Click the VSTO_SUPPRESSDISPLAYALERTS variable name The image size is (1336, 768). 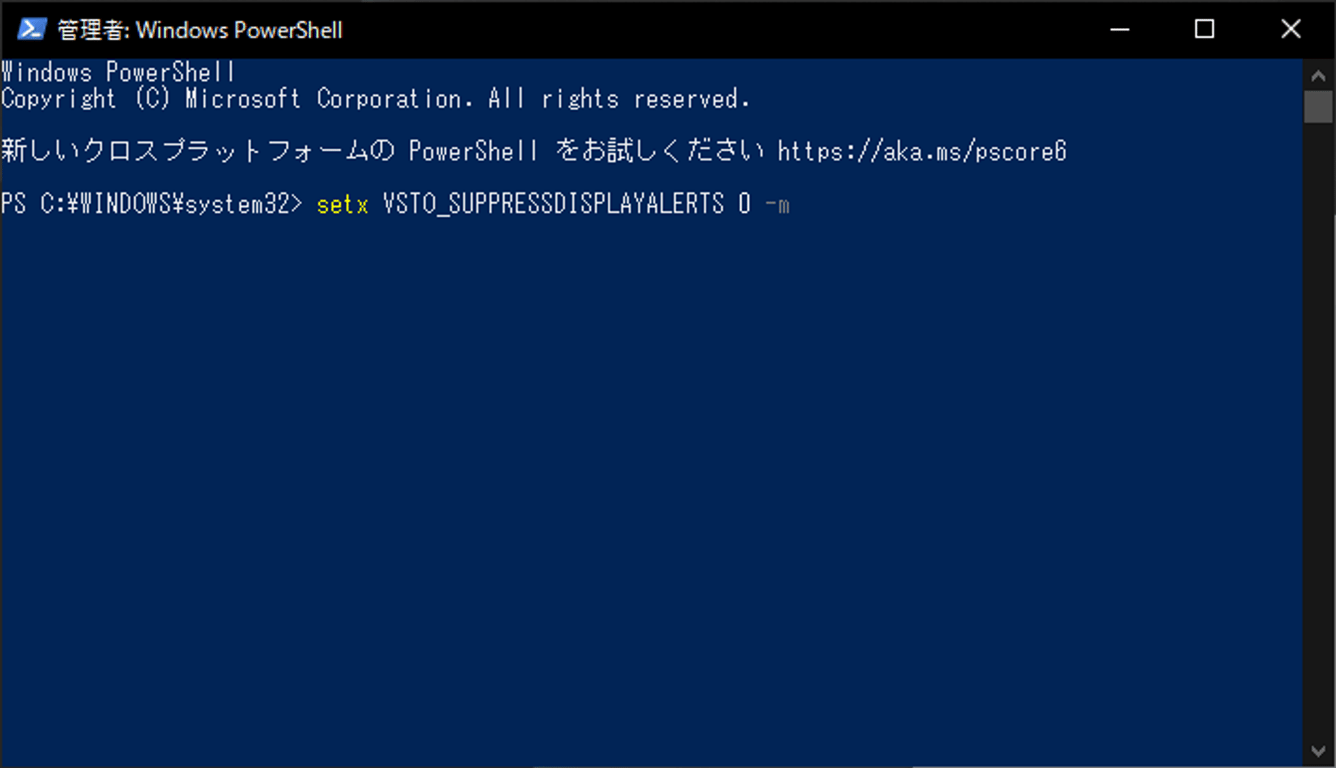click(553, 205)
